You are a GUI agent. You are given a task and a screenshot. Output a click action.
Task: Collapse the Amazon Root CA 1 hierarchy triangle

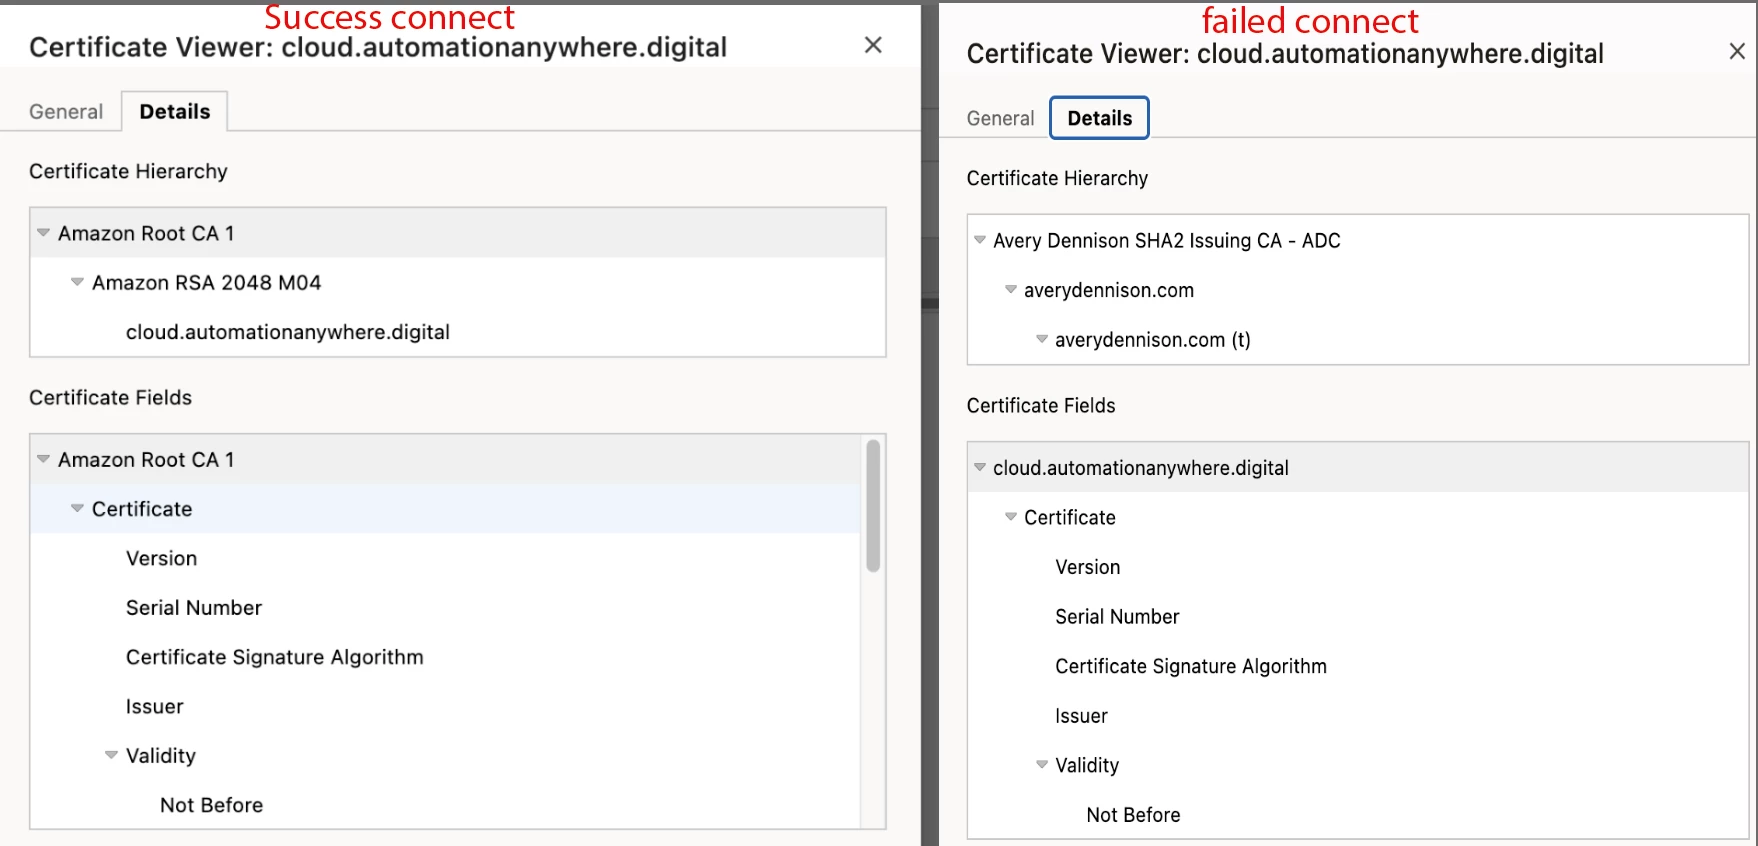[44, 233]
